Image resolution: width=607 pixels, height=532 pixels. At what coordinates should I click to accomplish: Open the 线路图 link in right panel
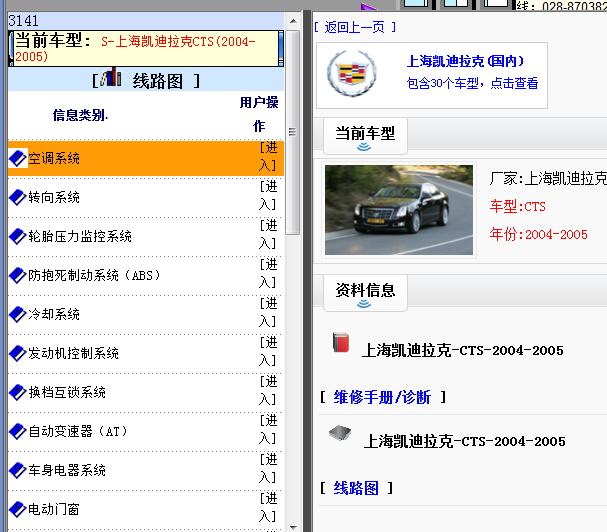(356, 488)
